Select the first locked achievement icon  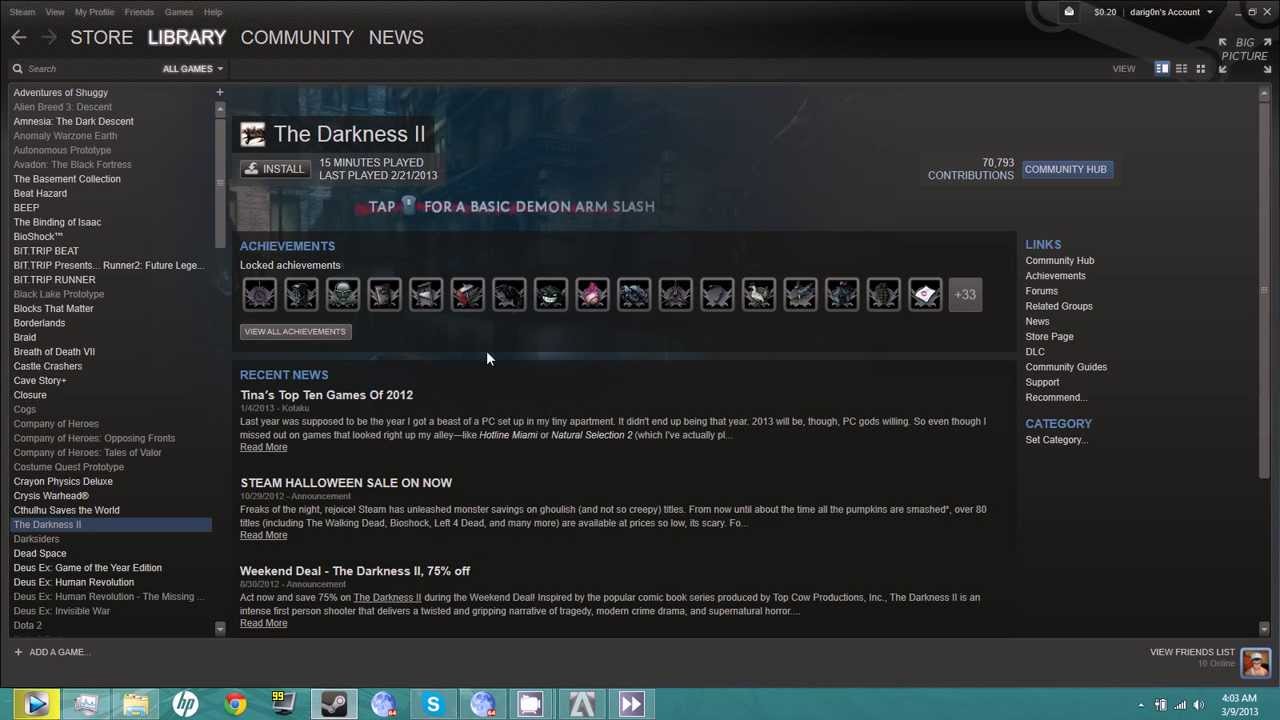259,295
